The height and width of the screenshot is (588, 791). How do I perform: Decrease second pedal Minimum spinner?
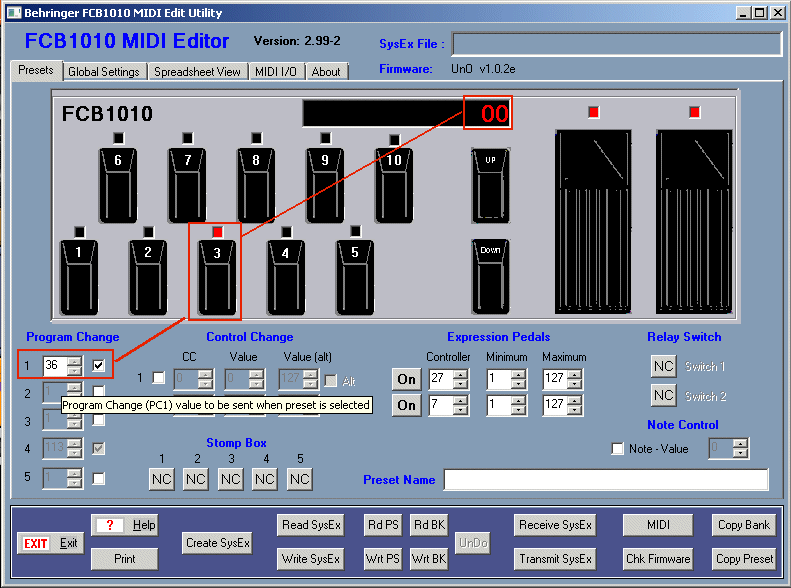tap(518, 410)
